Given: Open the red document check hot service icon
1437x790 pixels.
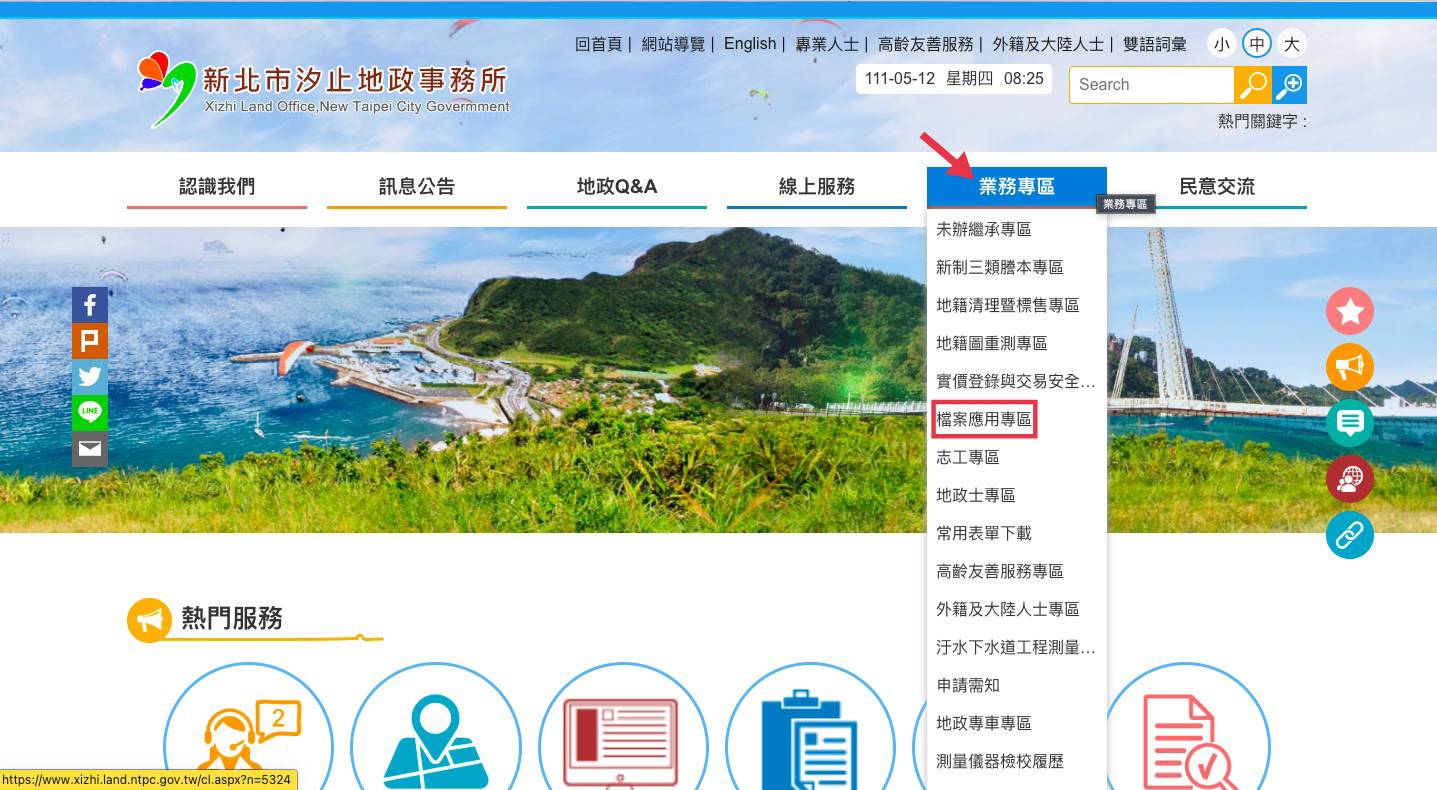Looking at the screenshot, I should (1186, 727).
